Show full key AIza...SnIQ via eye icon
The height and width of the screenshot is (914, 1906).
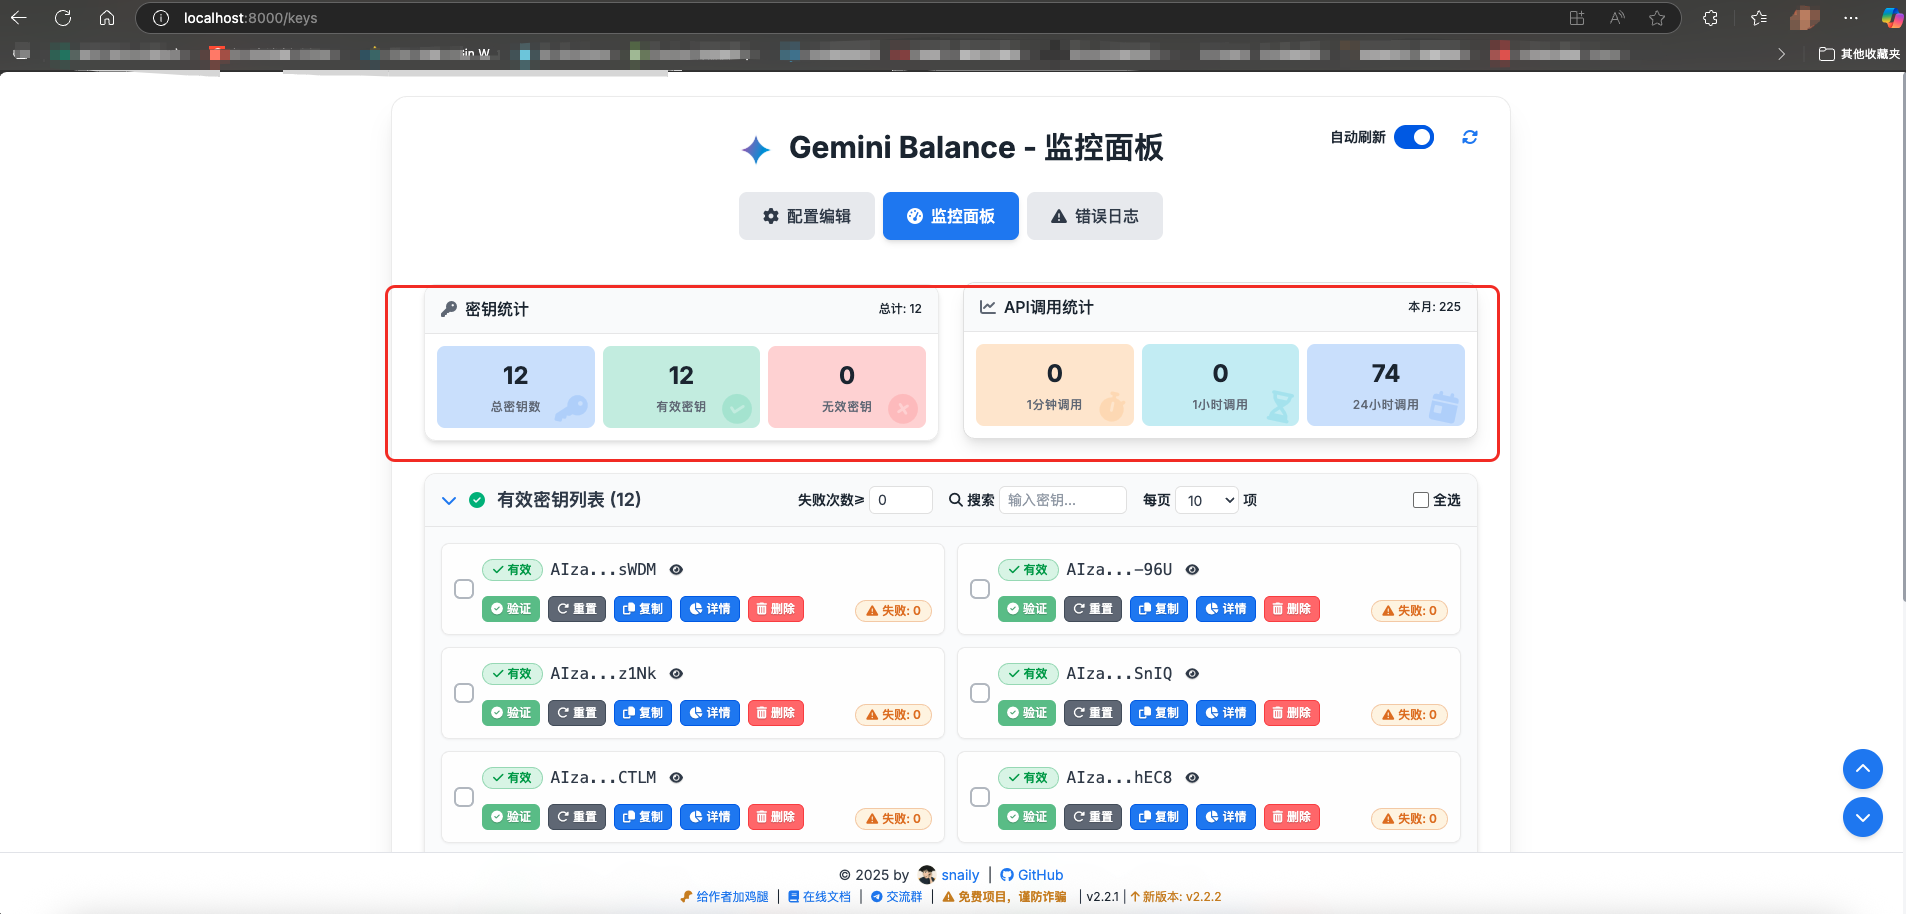(1192, 674)
